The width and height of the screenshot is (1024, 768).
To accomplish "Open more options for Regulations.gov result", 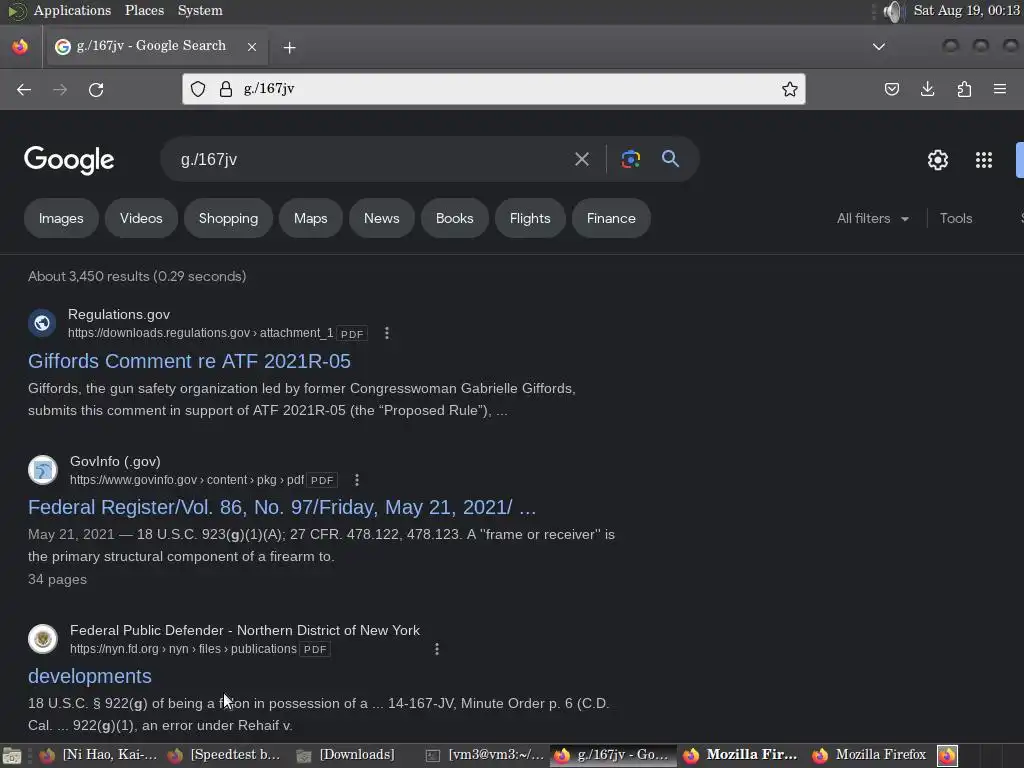I will (387, 333).
